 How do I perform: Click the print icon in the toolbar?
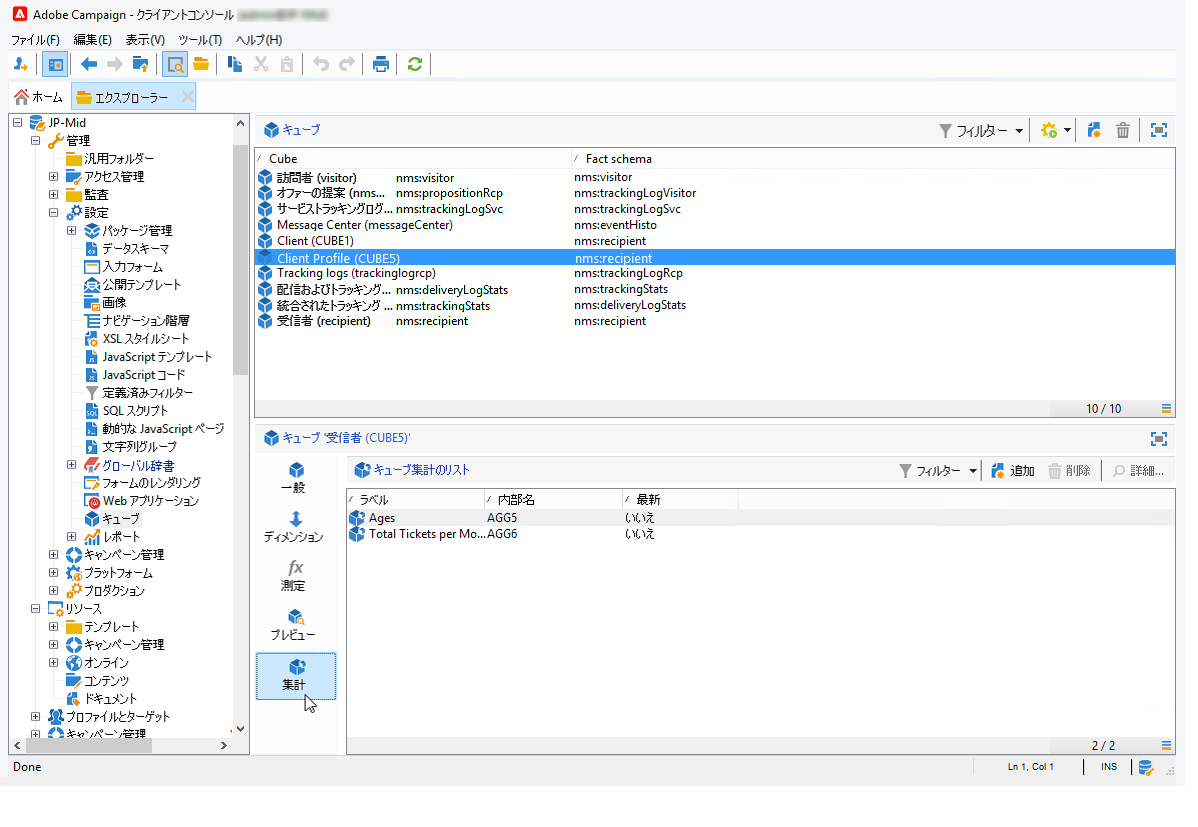click(380, 65)
